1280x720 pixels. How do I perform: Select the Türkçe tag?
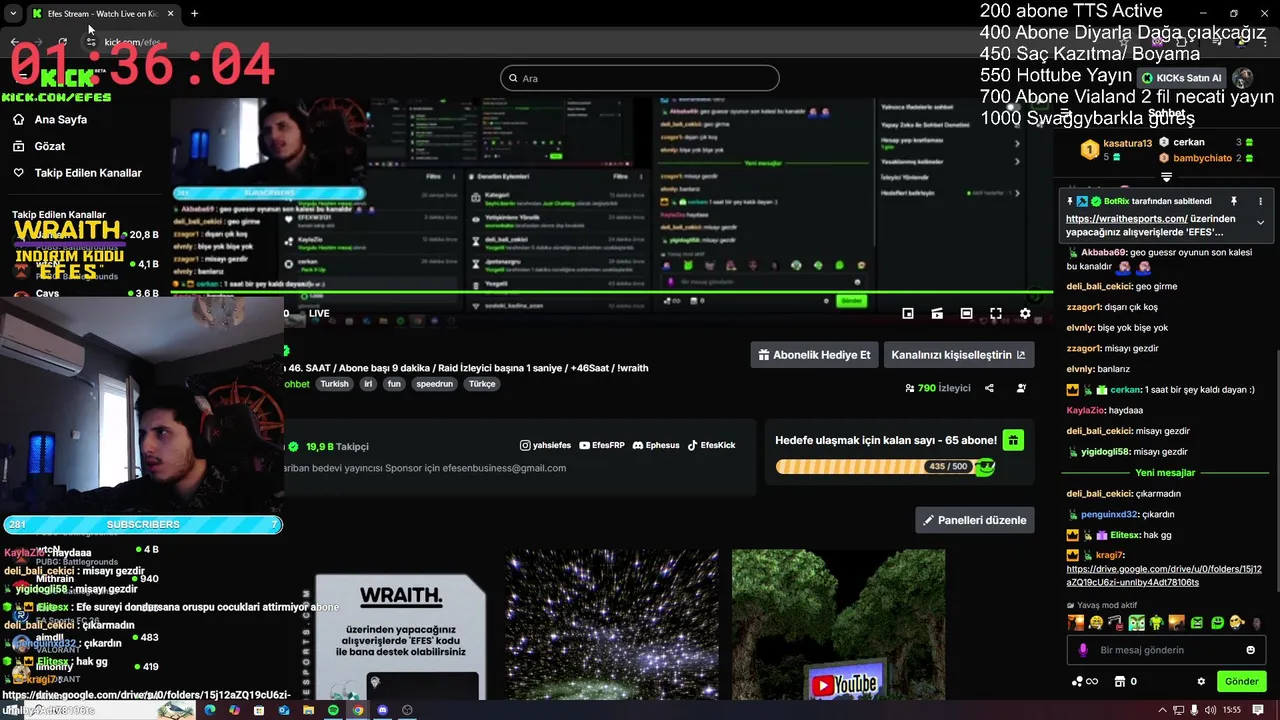[482, 384]
